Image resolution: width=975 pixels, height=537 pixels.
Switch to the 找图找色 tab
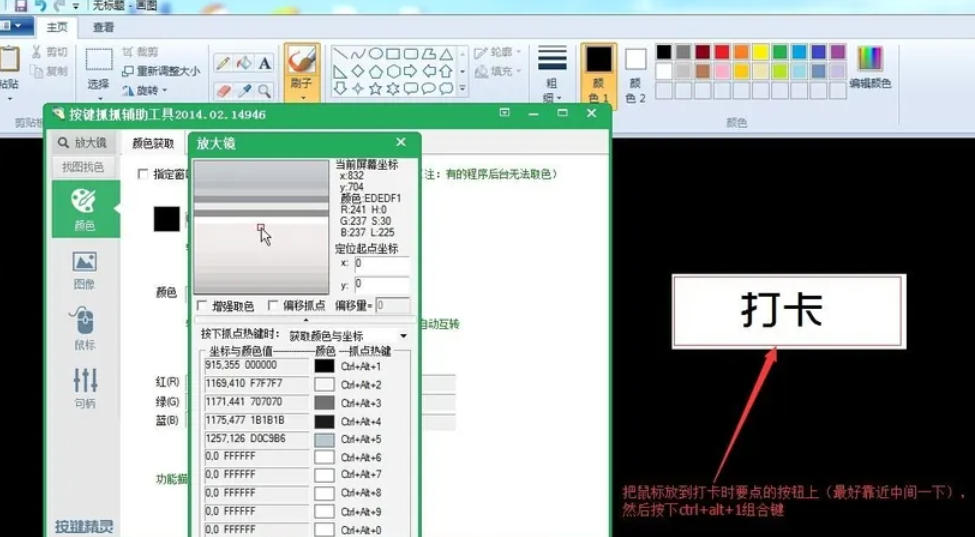(83, 167)
